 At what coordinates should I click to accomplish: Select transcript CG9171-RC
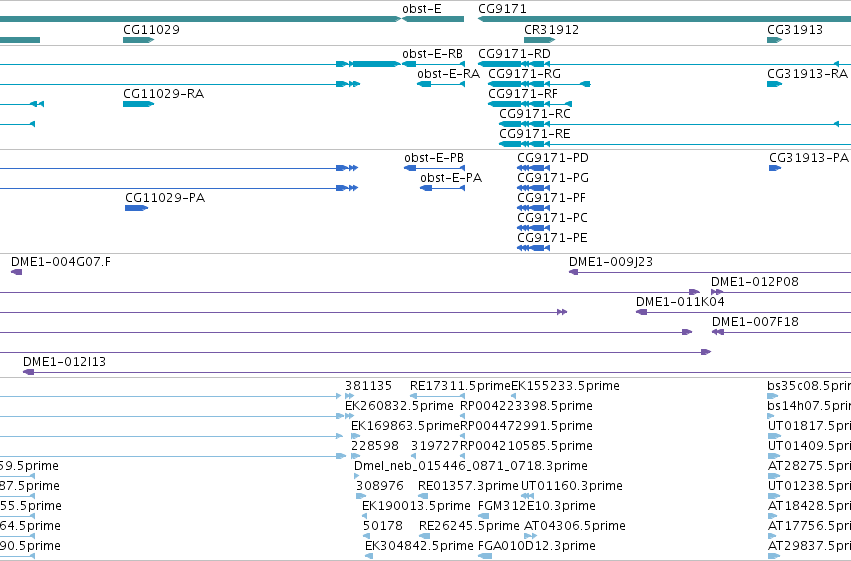675,124
